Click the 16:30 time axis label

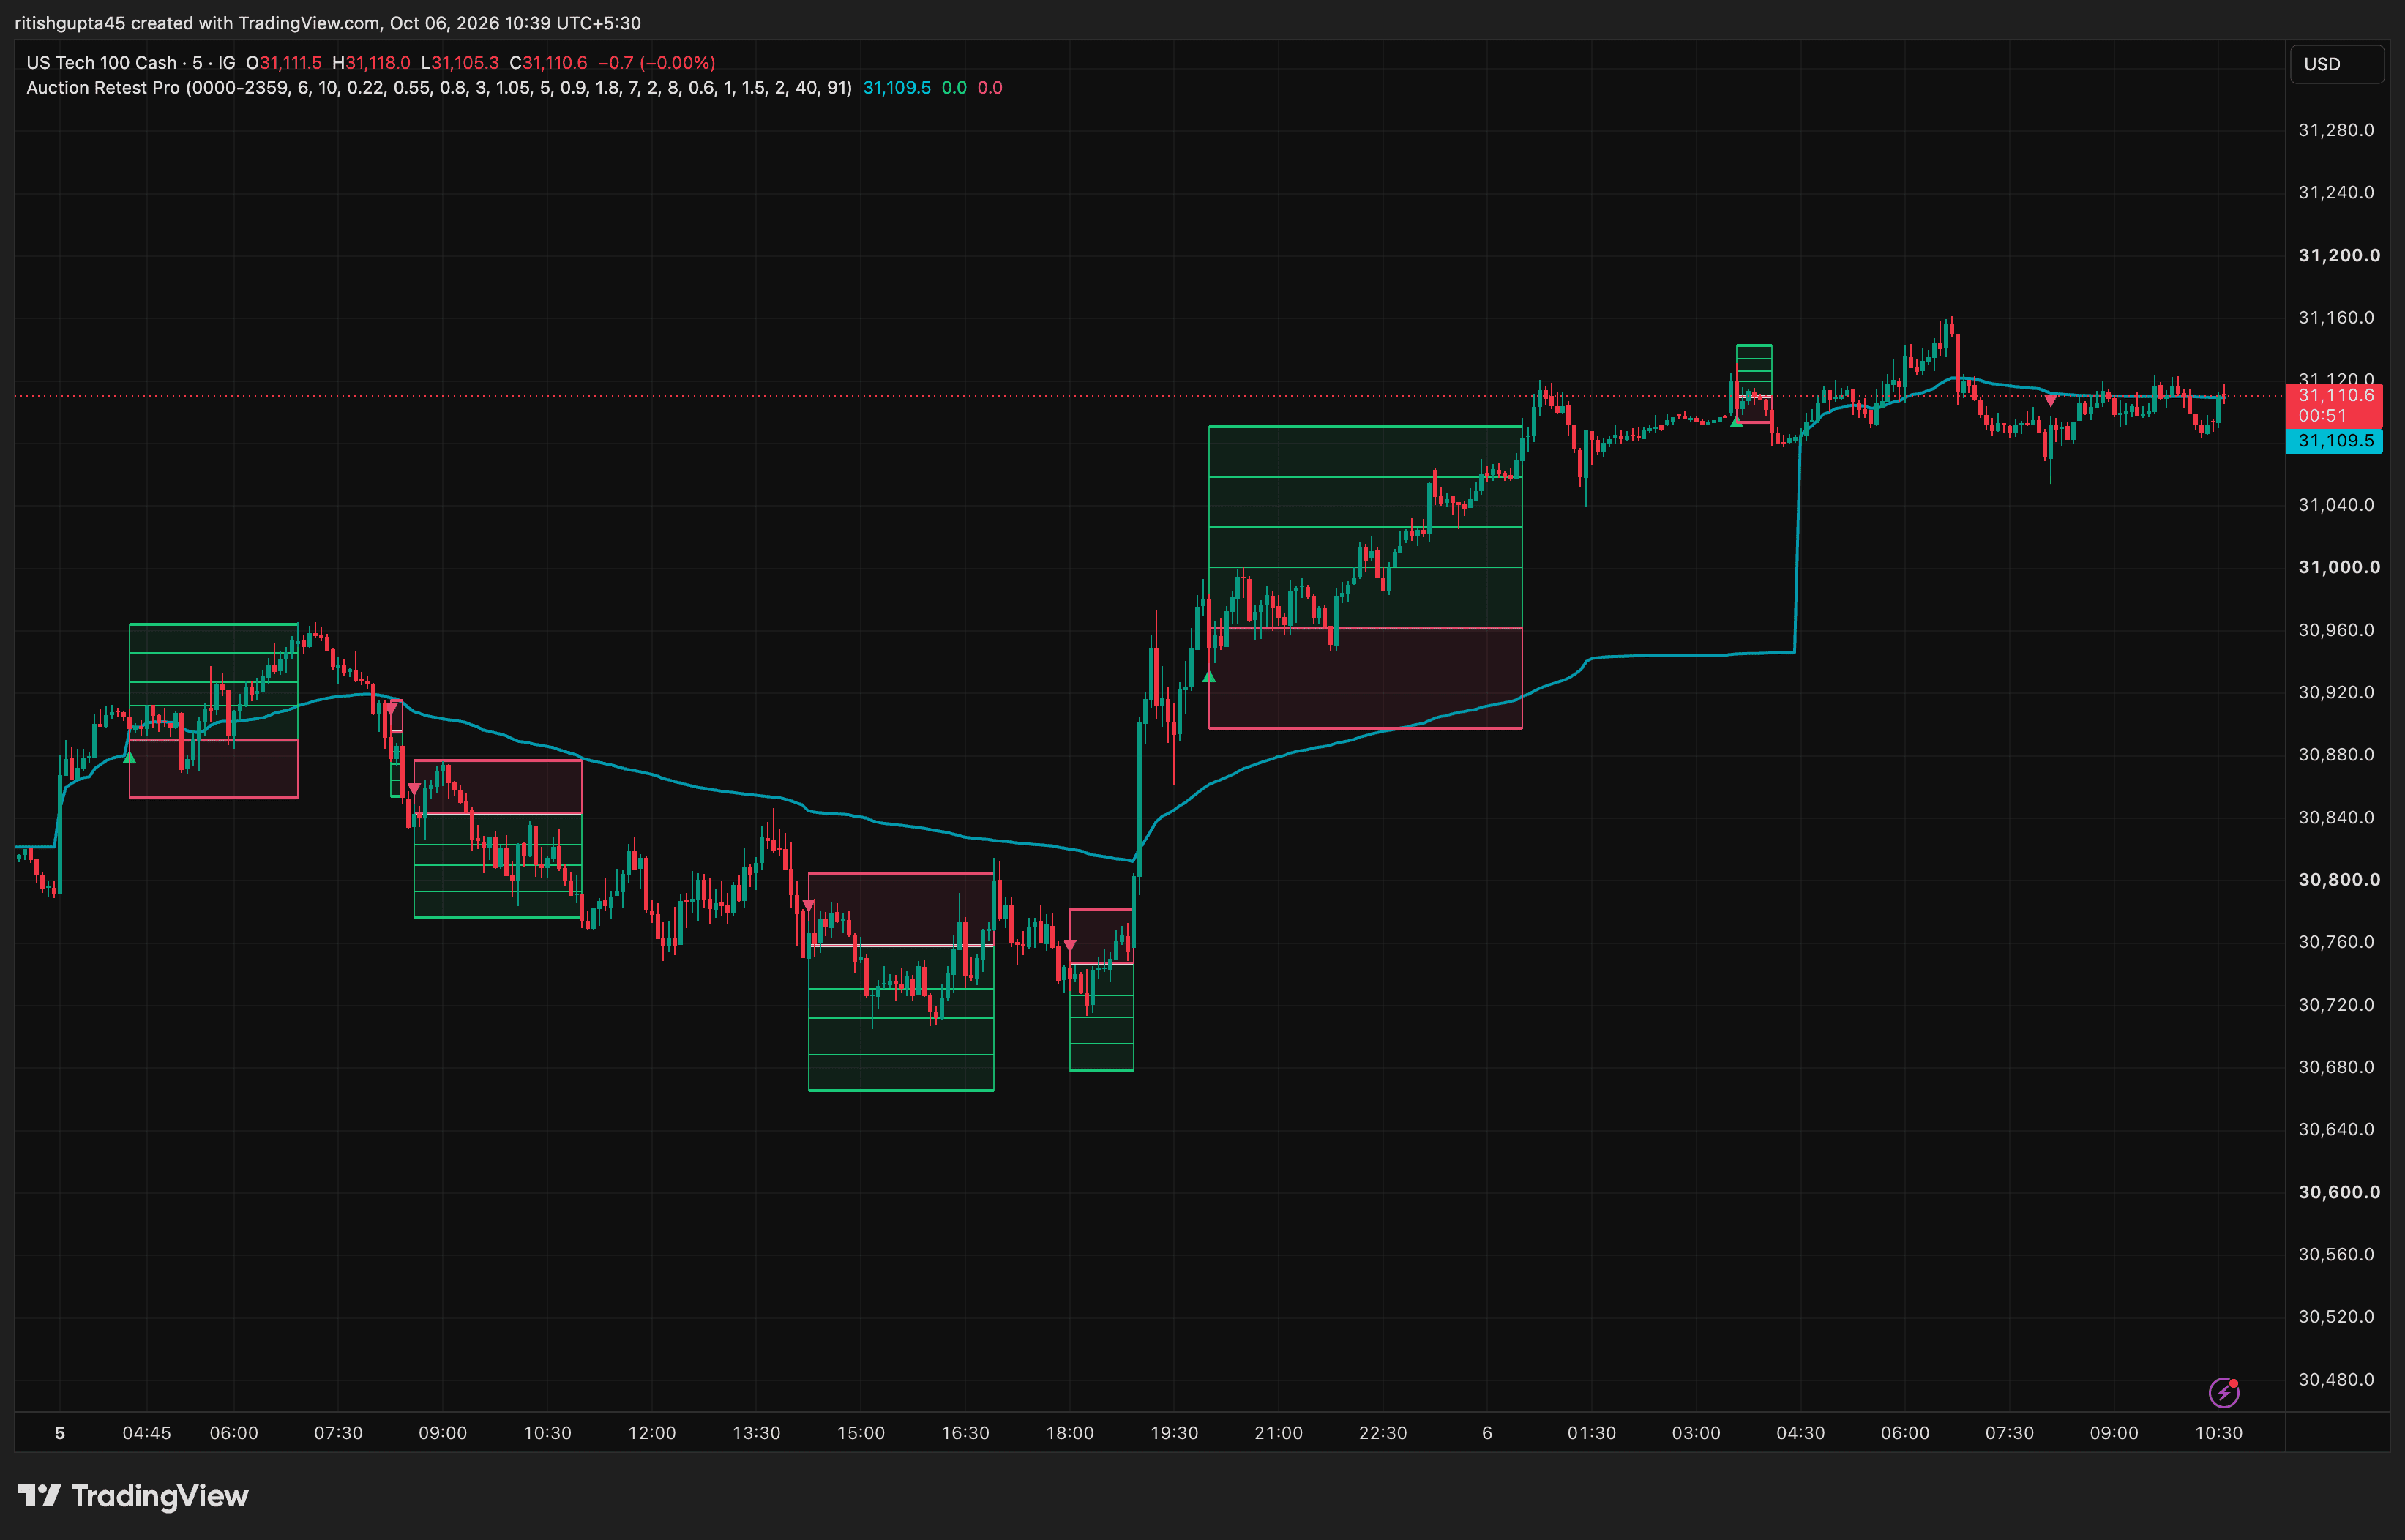[965, 1433]
